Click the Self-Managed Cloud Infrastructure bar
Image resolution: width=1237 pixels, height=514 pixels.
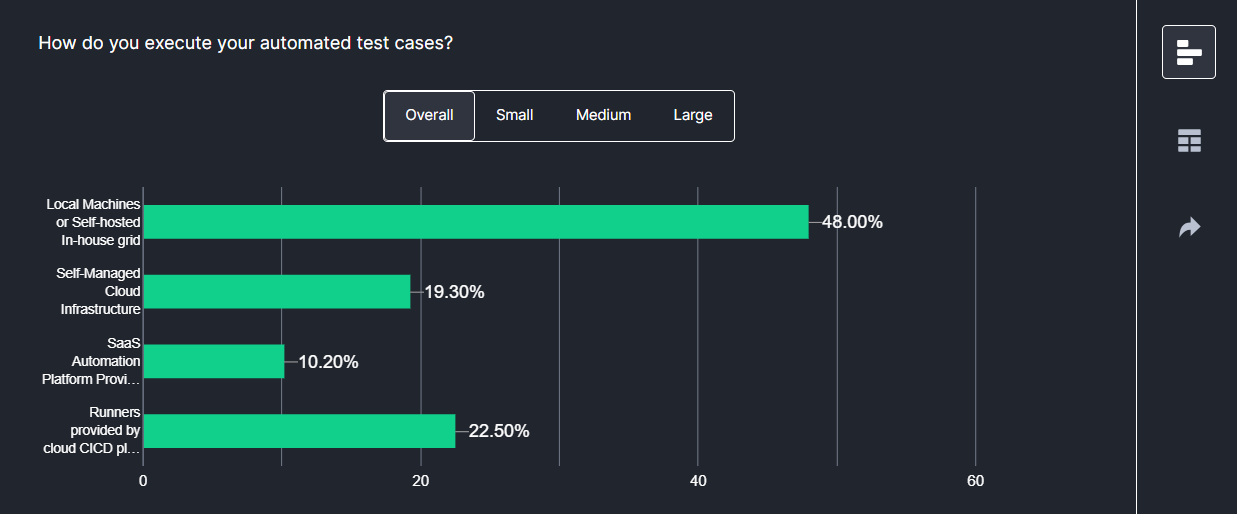277,292
